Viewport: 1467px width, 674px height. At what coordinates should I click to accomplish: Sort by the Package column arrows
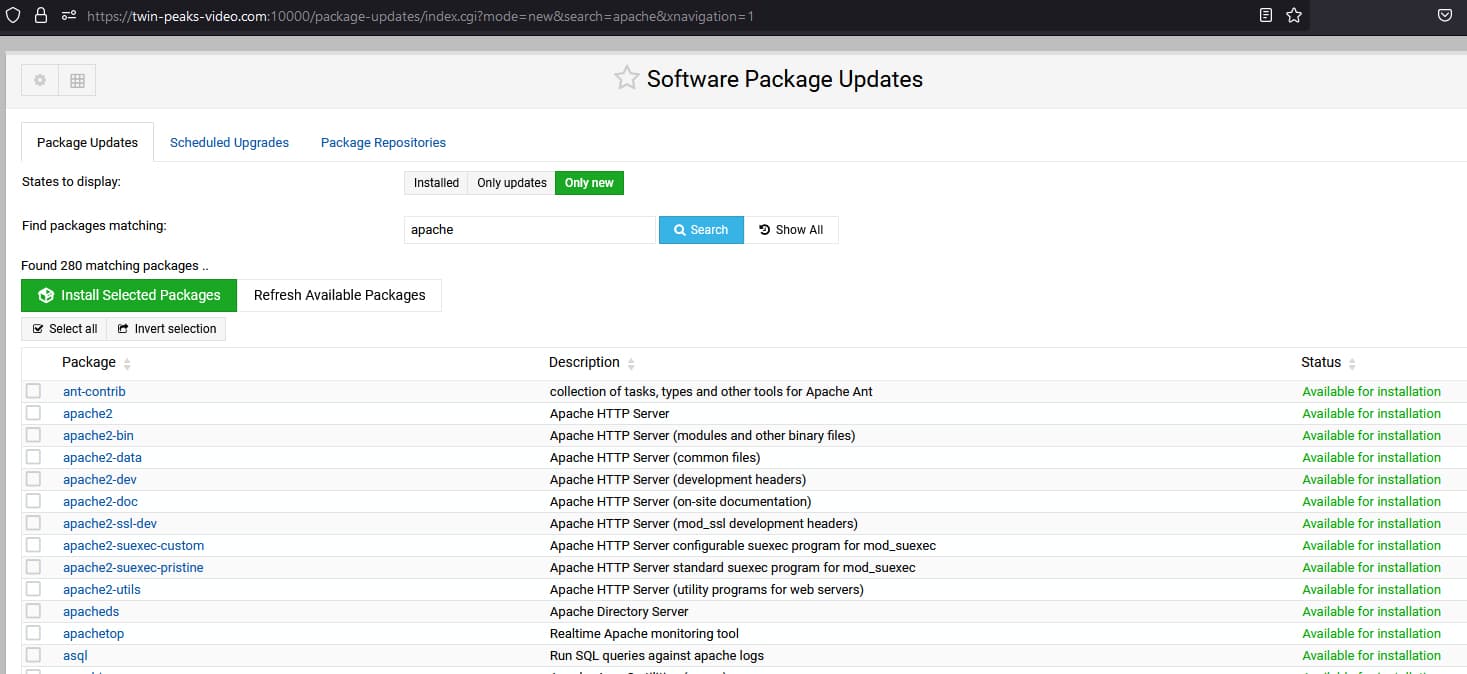coord(127,364)
